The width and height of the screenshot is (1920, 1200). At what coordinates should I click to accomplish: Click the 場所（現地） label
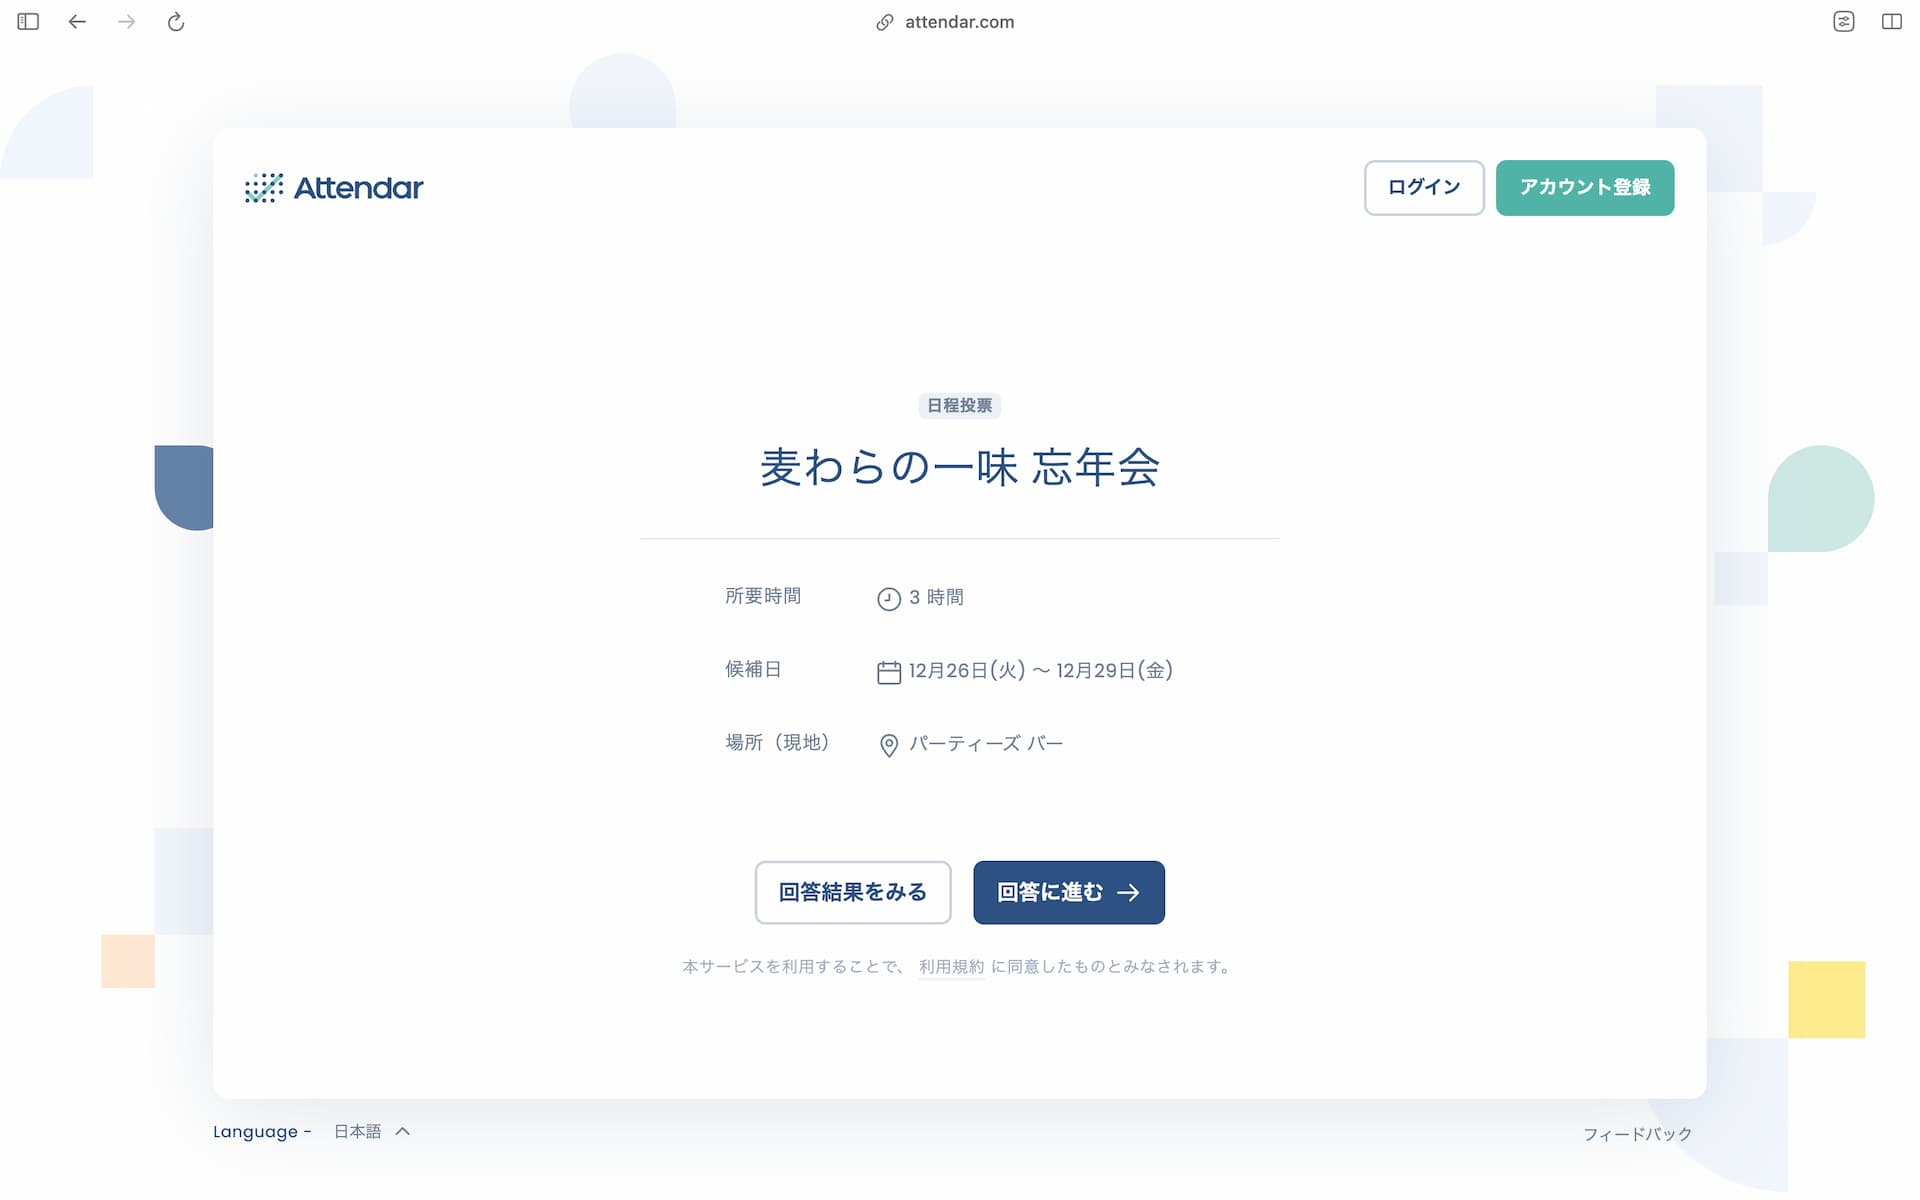tap(778, 742)
